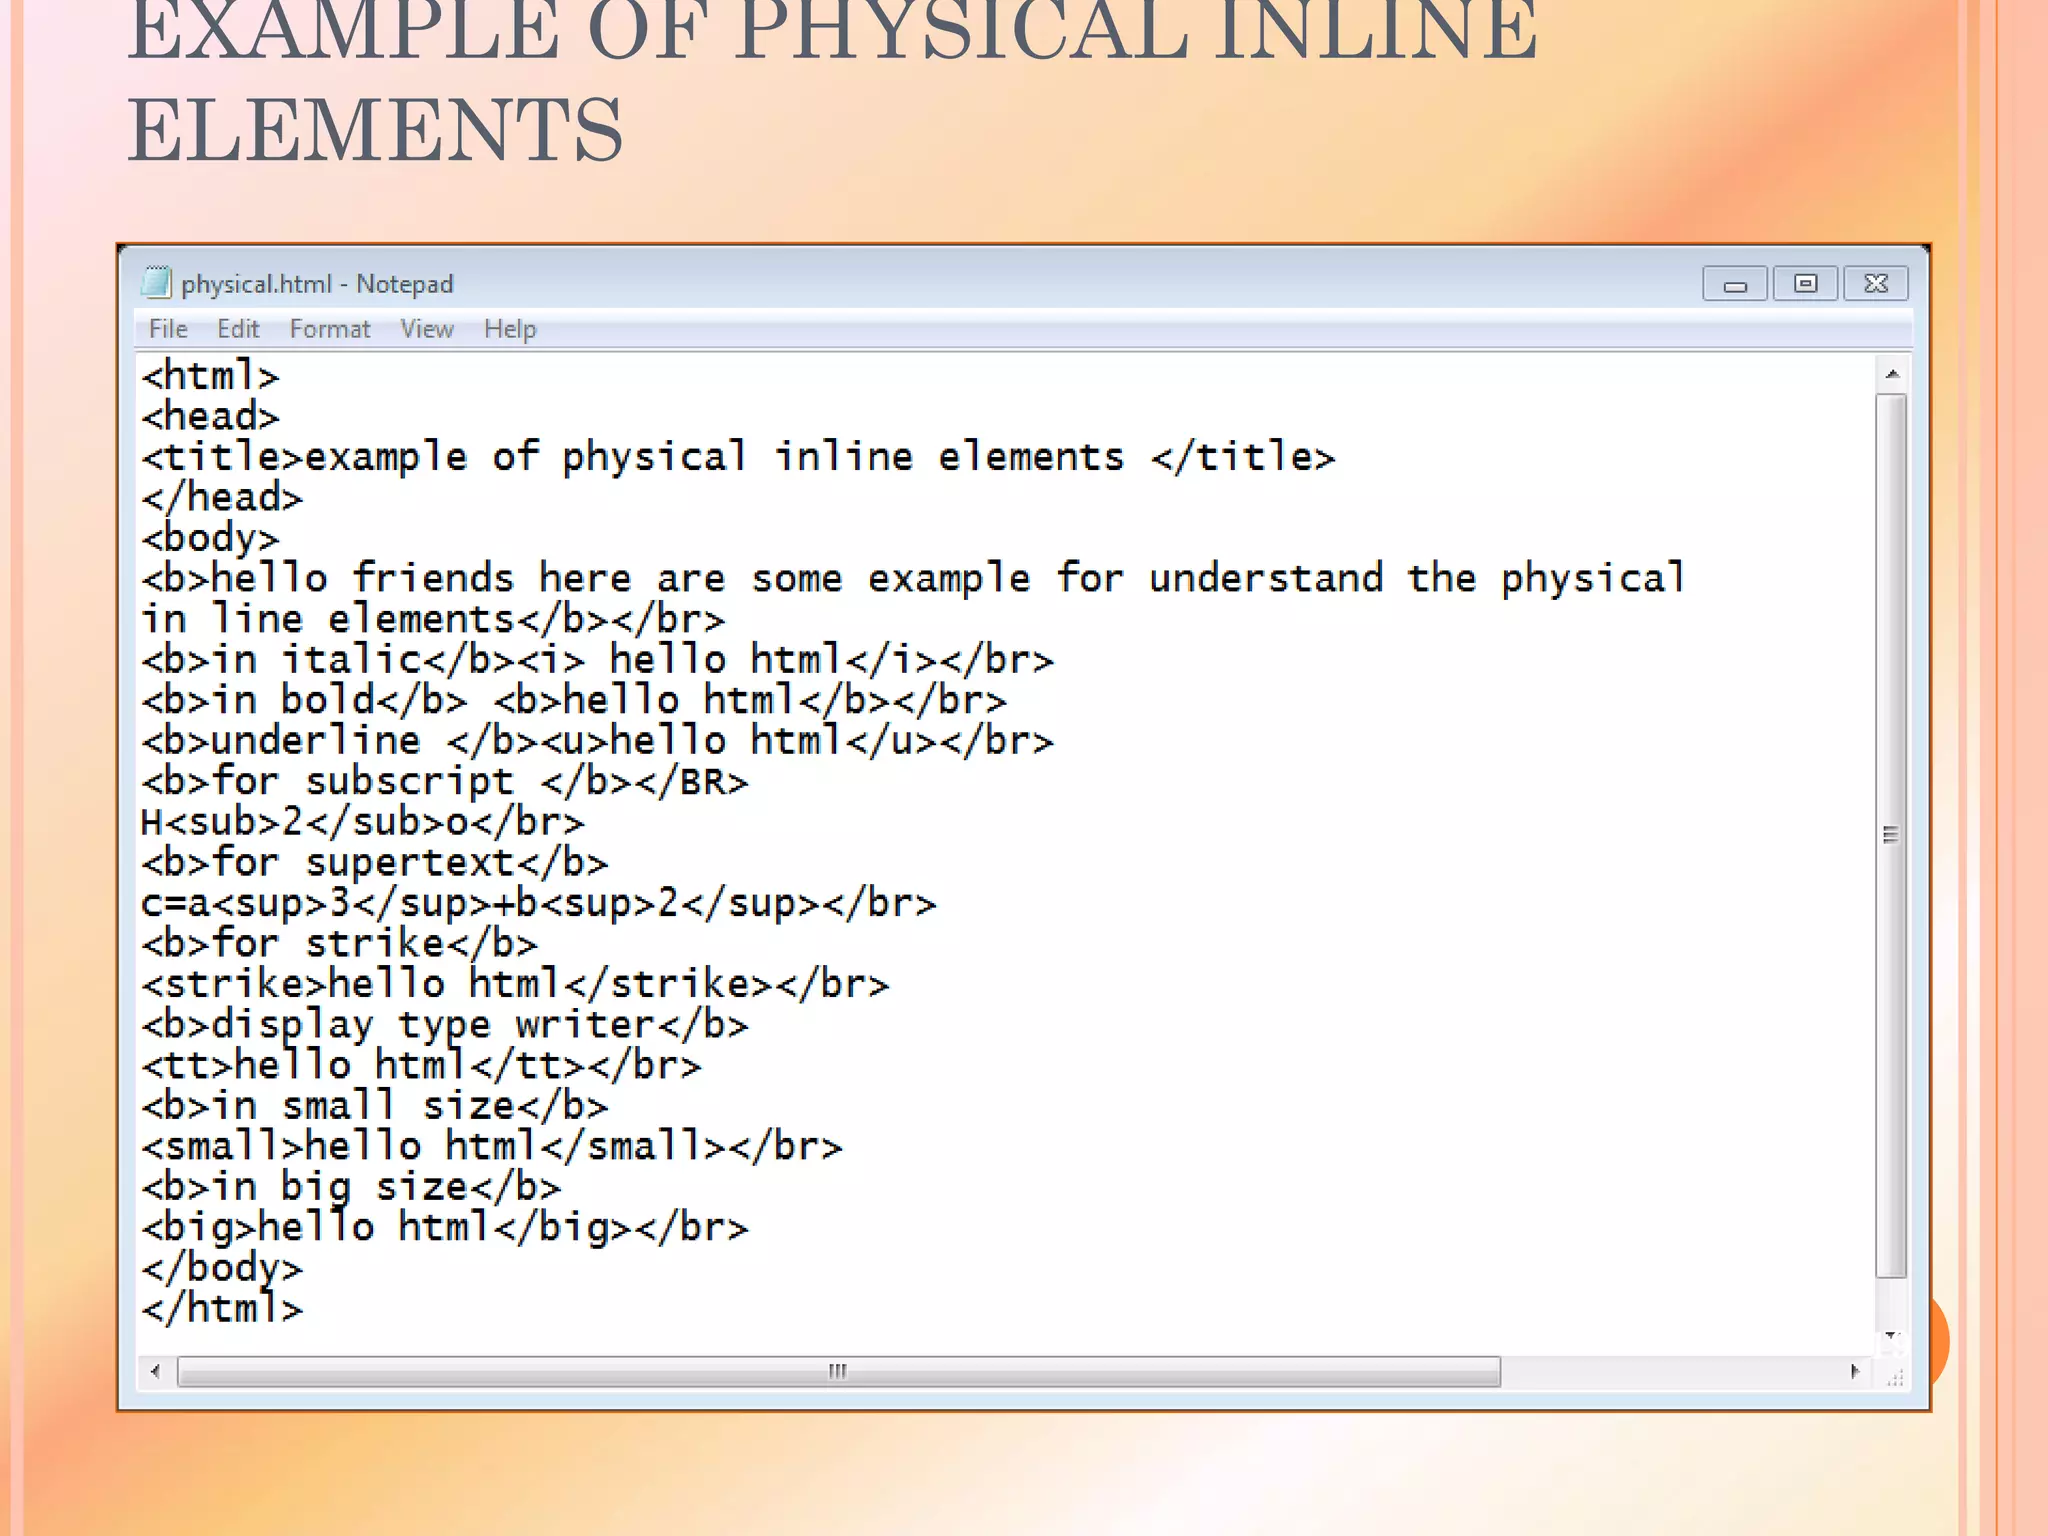Click the '<b>for subscript </b></BR>' line
The image size is (2048, 1536).
coord(445,782)
